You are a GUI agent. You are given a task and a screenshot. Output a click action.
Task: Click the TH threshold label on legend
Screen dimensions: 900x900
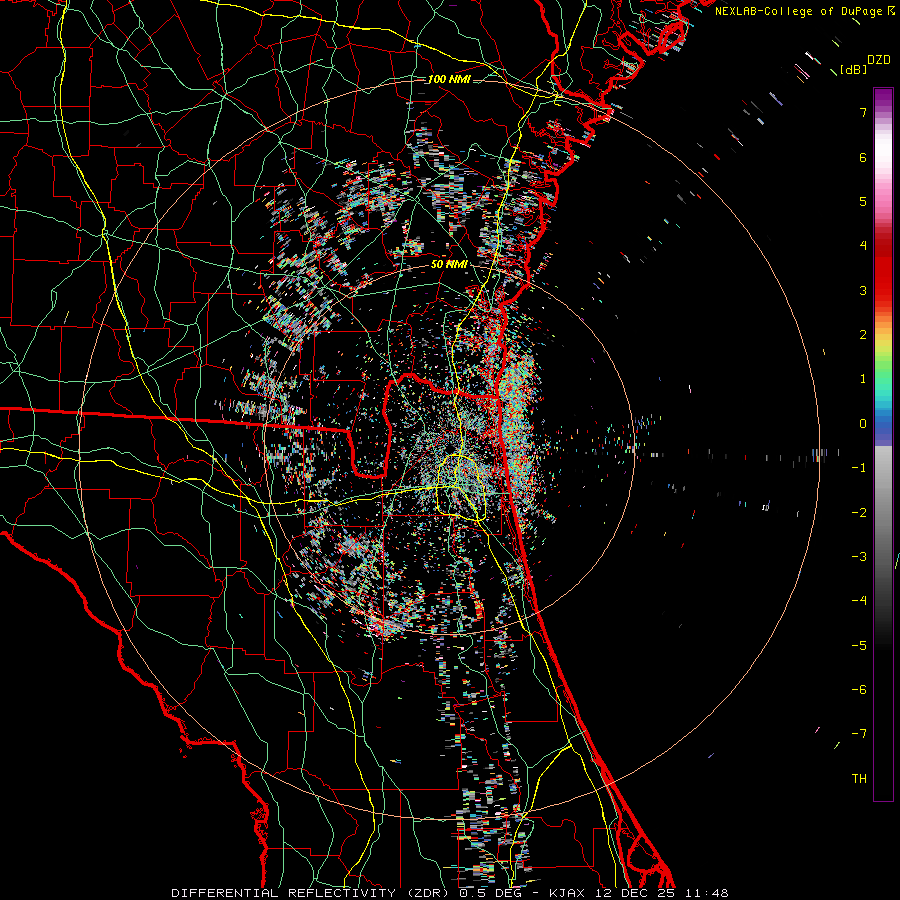tap(859, 779)
